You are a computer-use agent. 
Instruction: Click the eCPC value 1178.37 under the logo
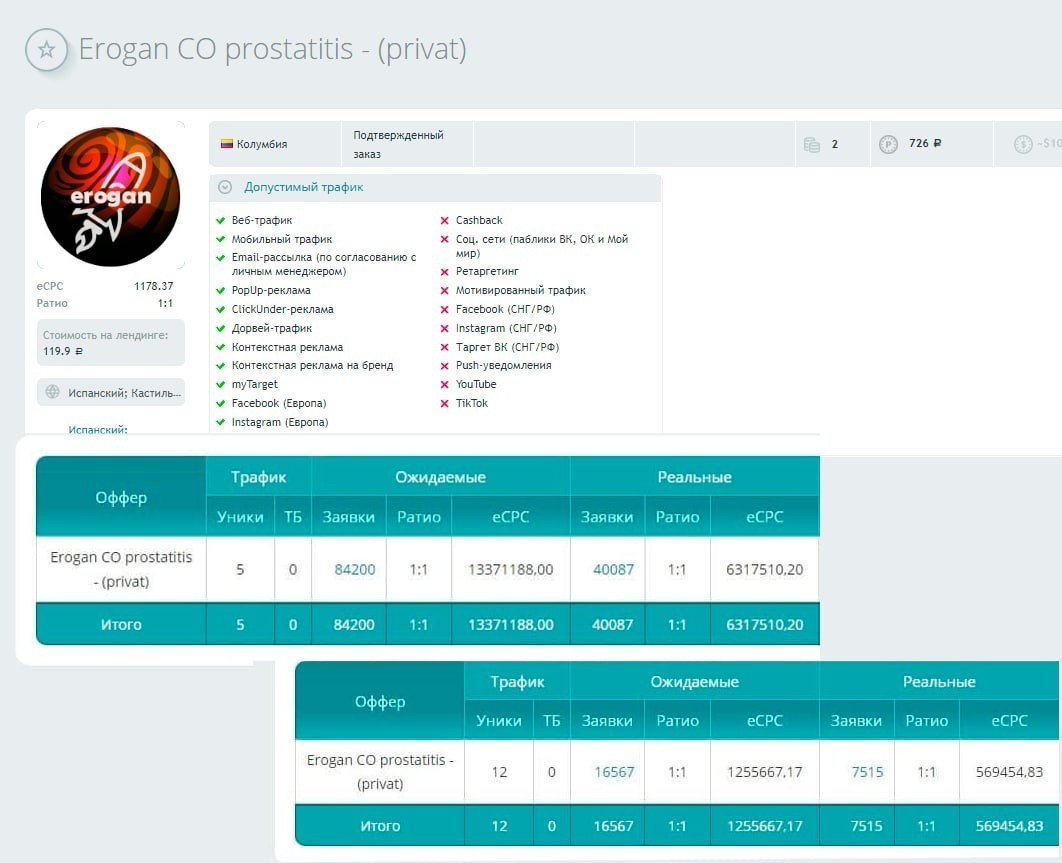coord(154,286)
